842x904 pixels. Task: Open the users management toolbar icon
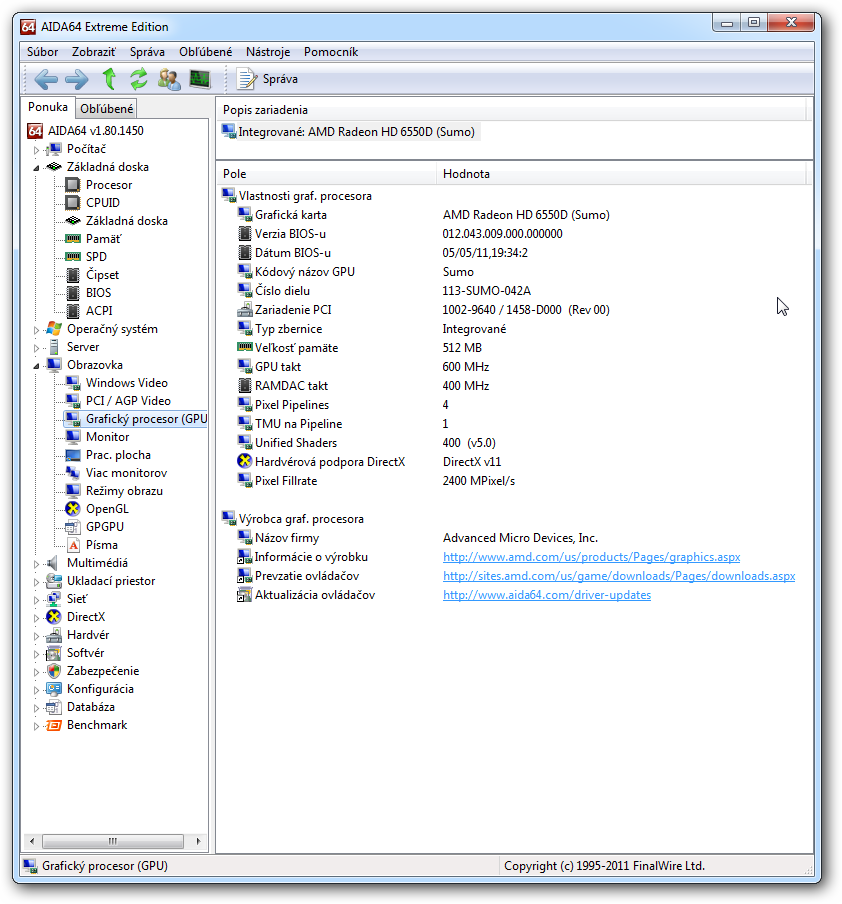169,79
